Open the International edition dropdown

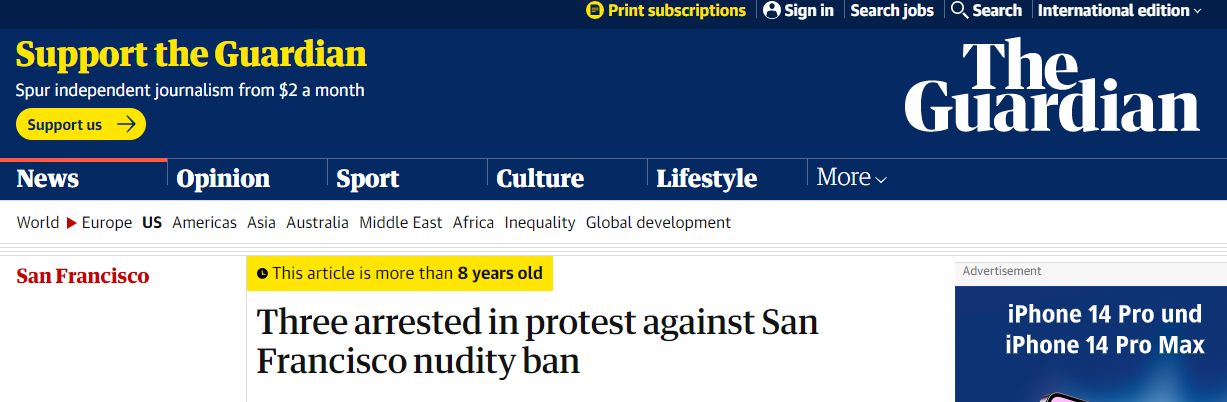tap(1119, 10)
